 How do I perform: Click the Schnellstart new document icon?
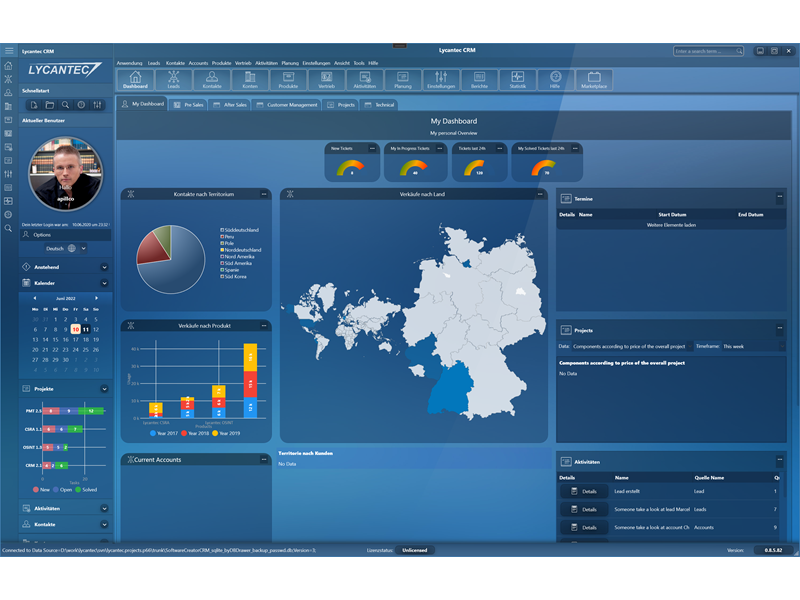point(34,105)
